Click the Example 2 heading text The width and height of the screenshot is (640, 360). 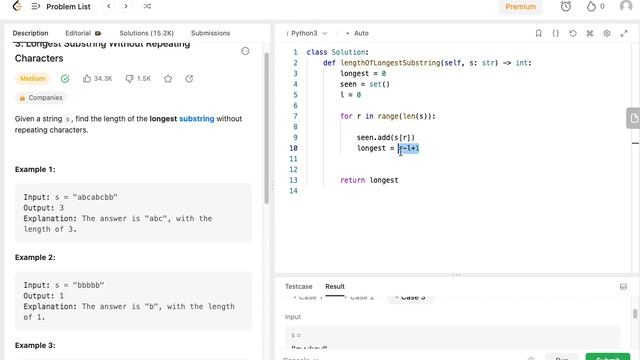pos(35,258)
